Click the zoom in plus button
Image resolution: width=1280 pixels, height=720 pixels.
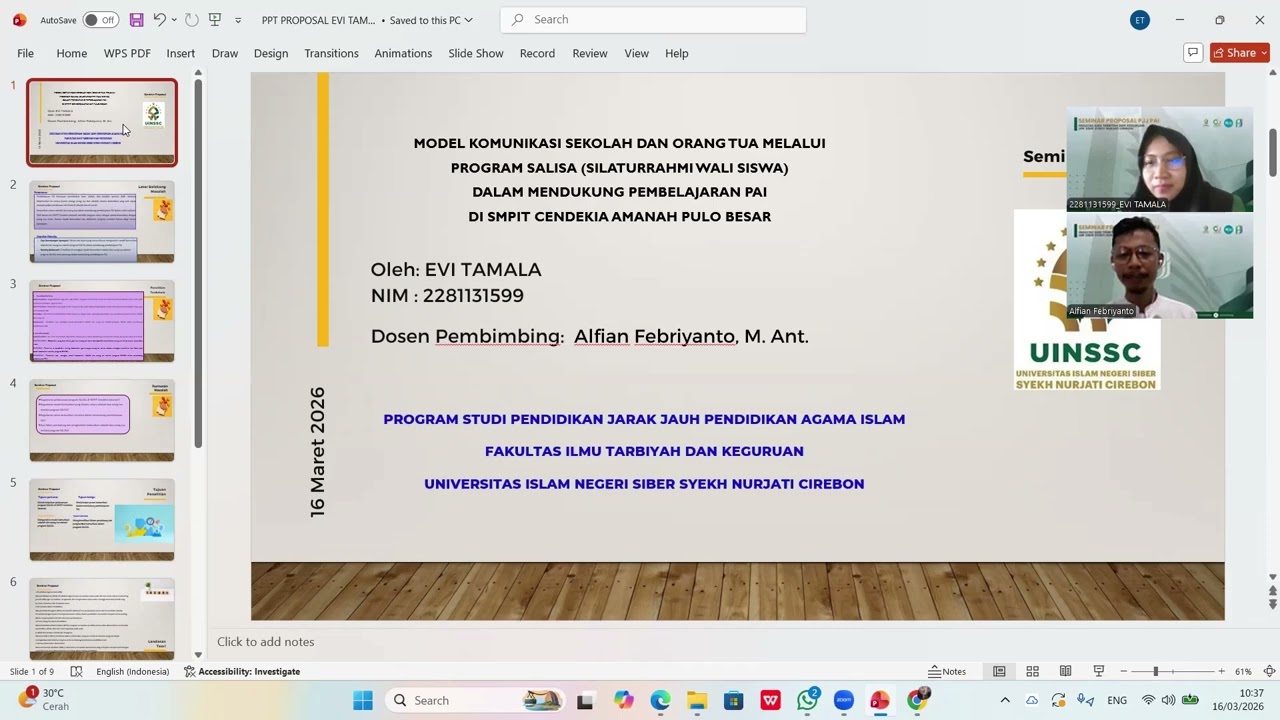[1221, 671]
